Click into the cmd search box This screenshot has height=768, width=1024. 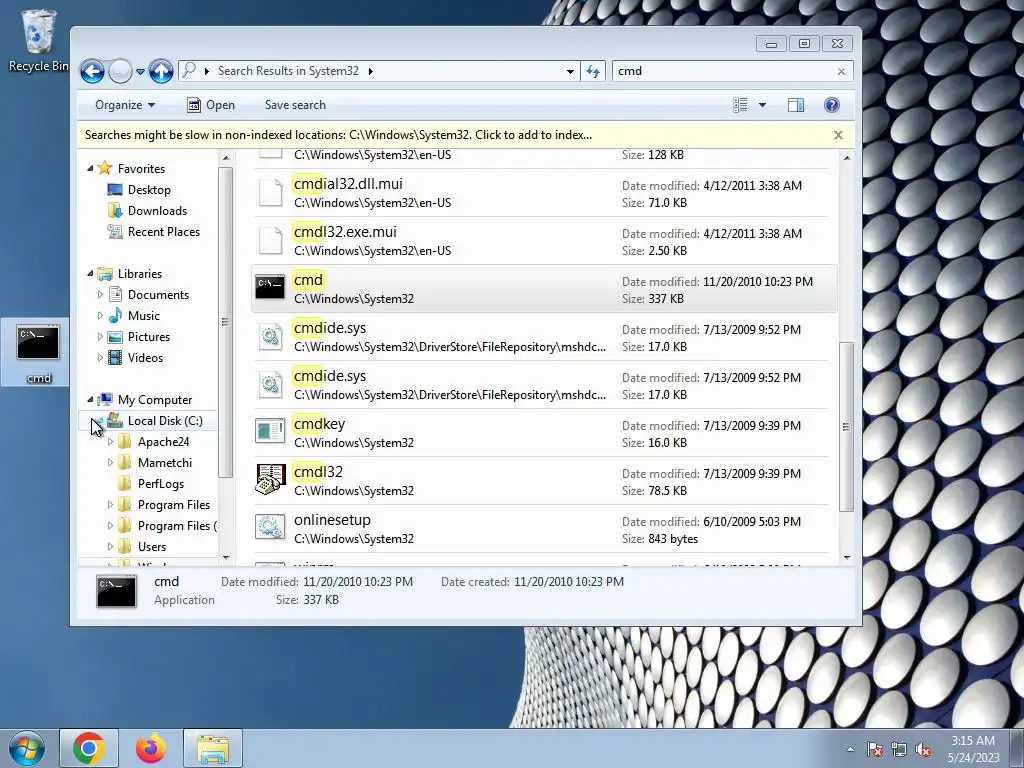click(724, 71)
